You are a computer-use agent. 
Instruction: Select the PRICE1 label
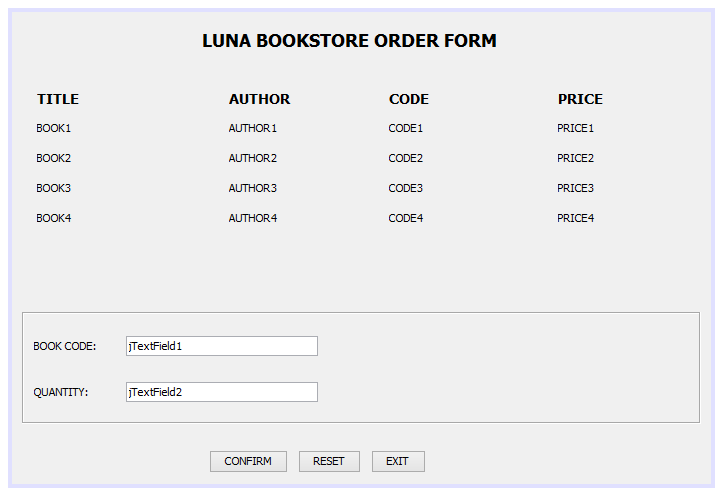pyautogui.click(x=576, y=128)
